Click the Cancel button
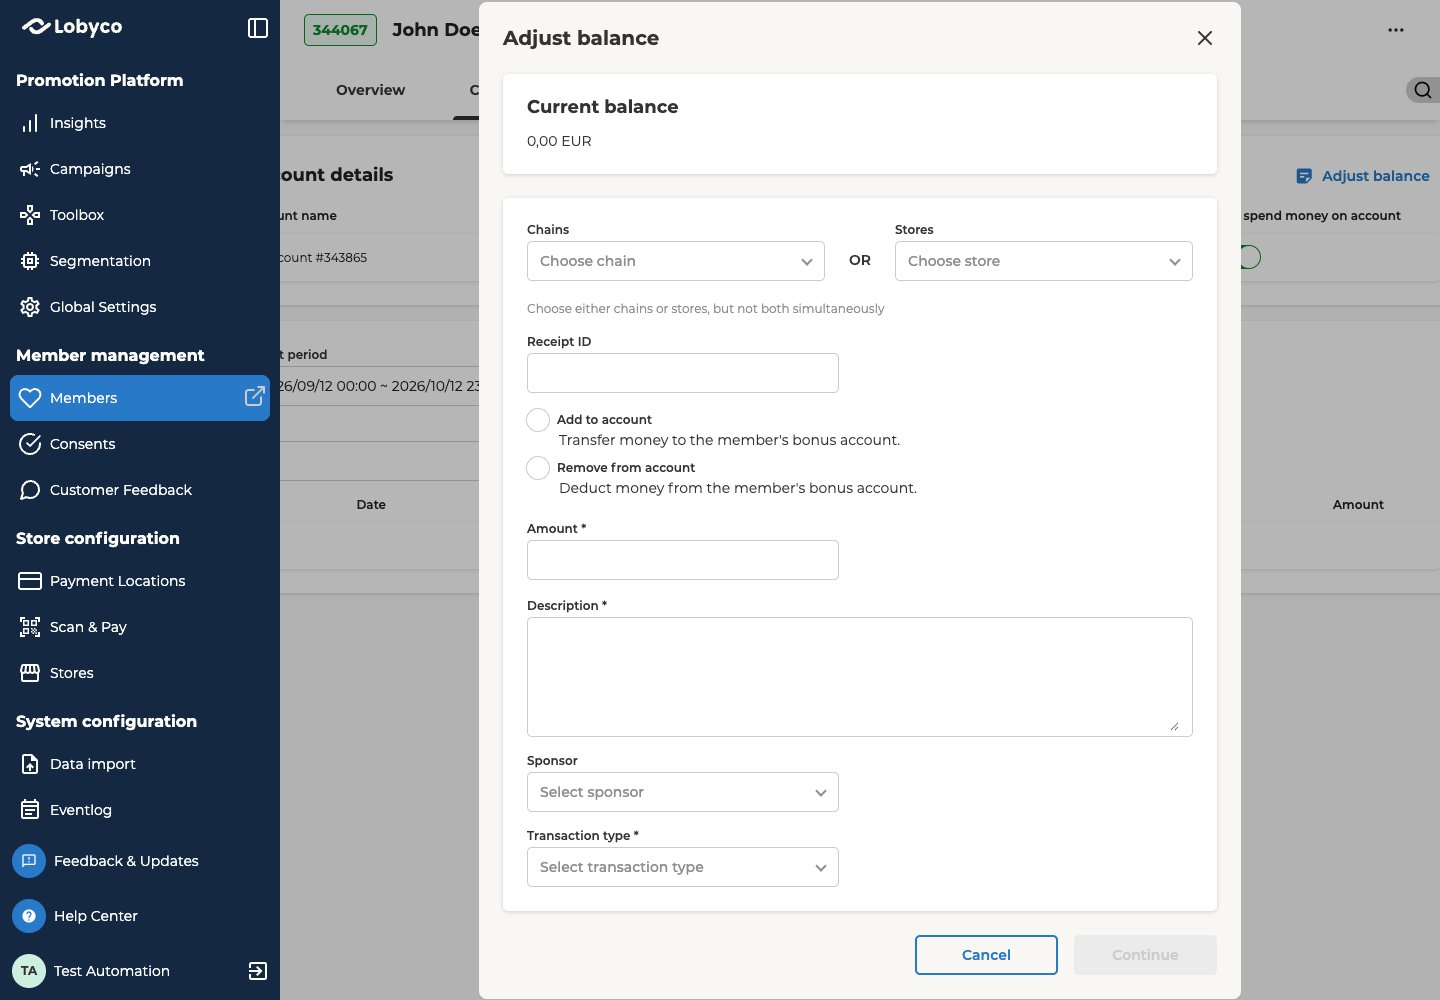 pyautogui.click(x=986, y=955)
